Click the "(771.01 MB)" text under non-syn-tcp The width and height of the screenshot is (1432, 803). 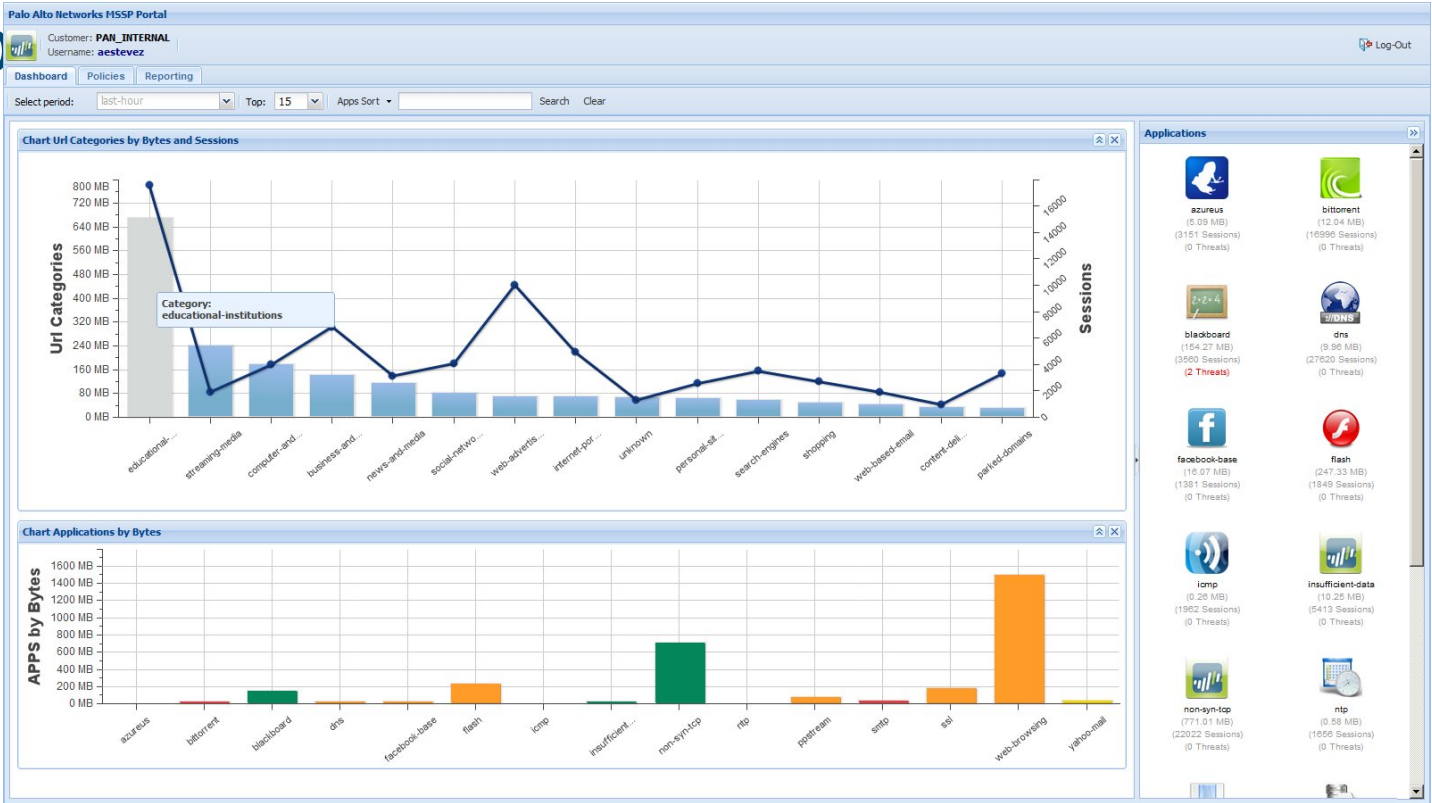1207,722
